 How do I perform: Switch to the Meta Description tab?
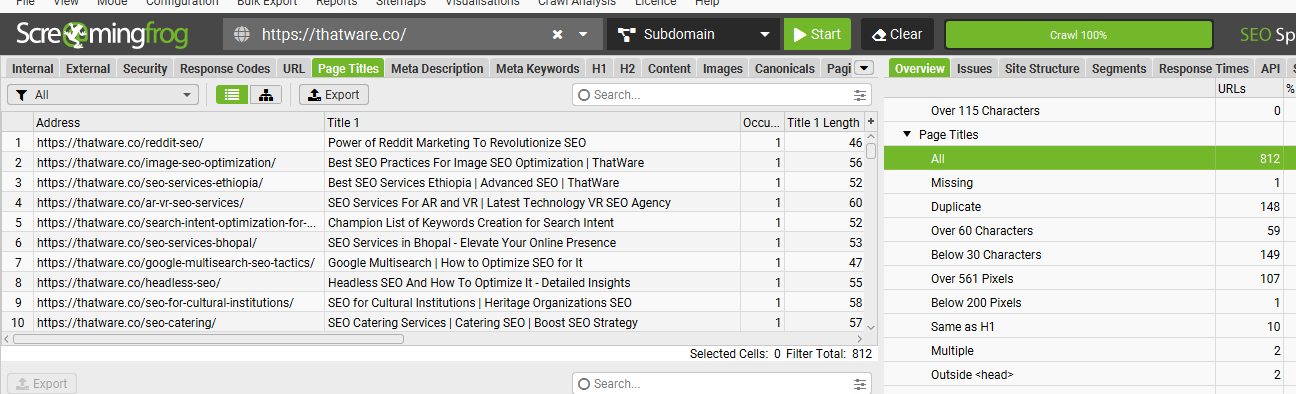[437, 69]
